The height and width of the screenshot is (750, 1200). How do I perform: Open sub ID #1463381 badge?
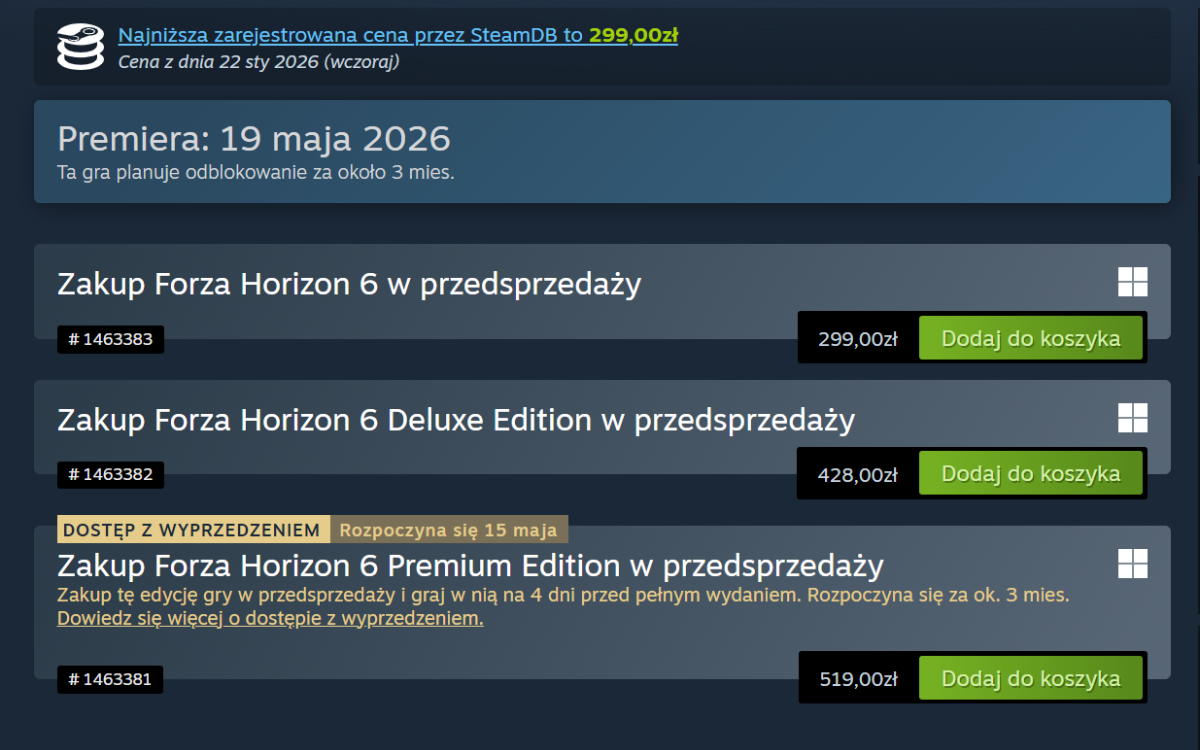[110, 680]
